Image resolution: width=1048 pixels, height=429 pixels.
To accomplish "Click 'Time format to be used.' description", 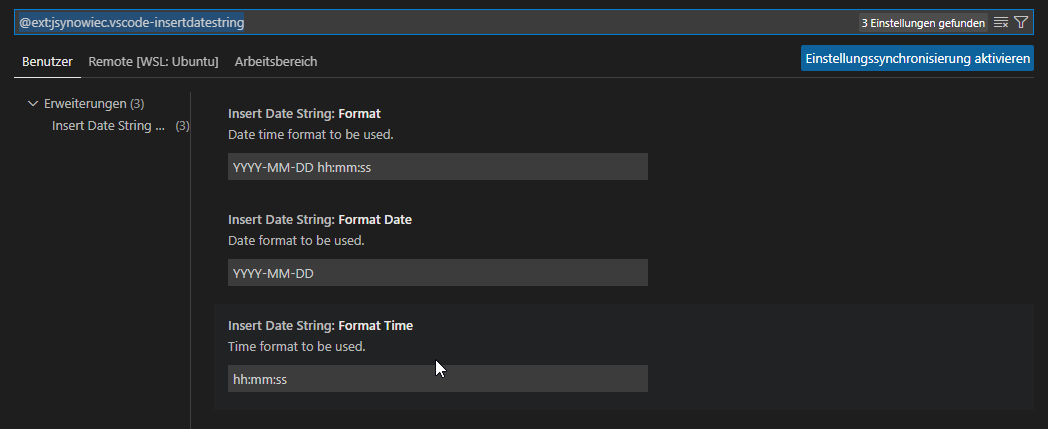I will click(296, 346).
